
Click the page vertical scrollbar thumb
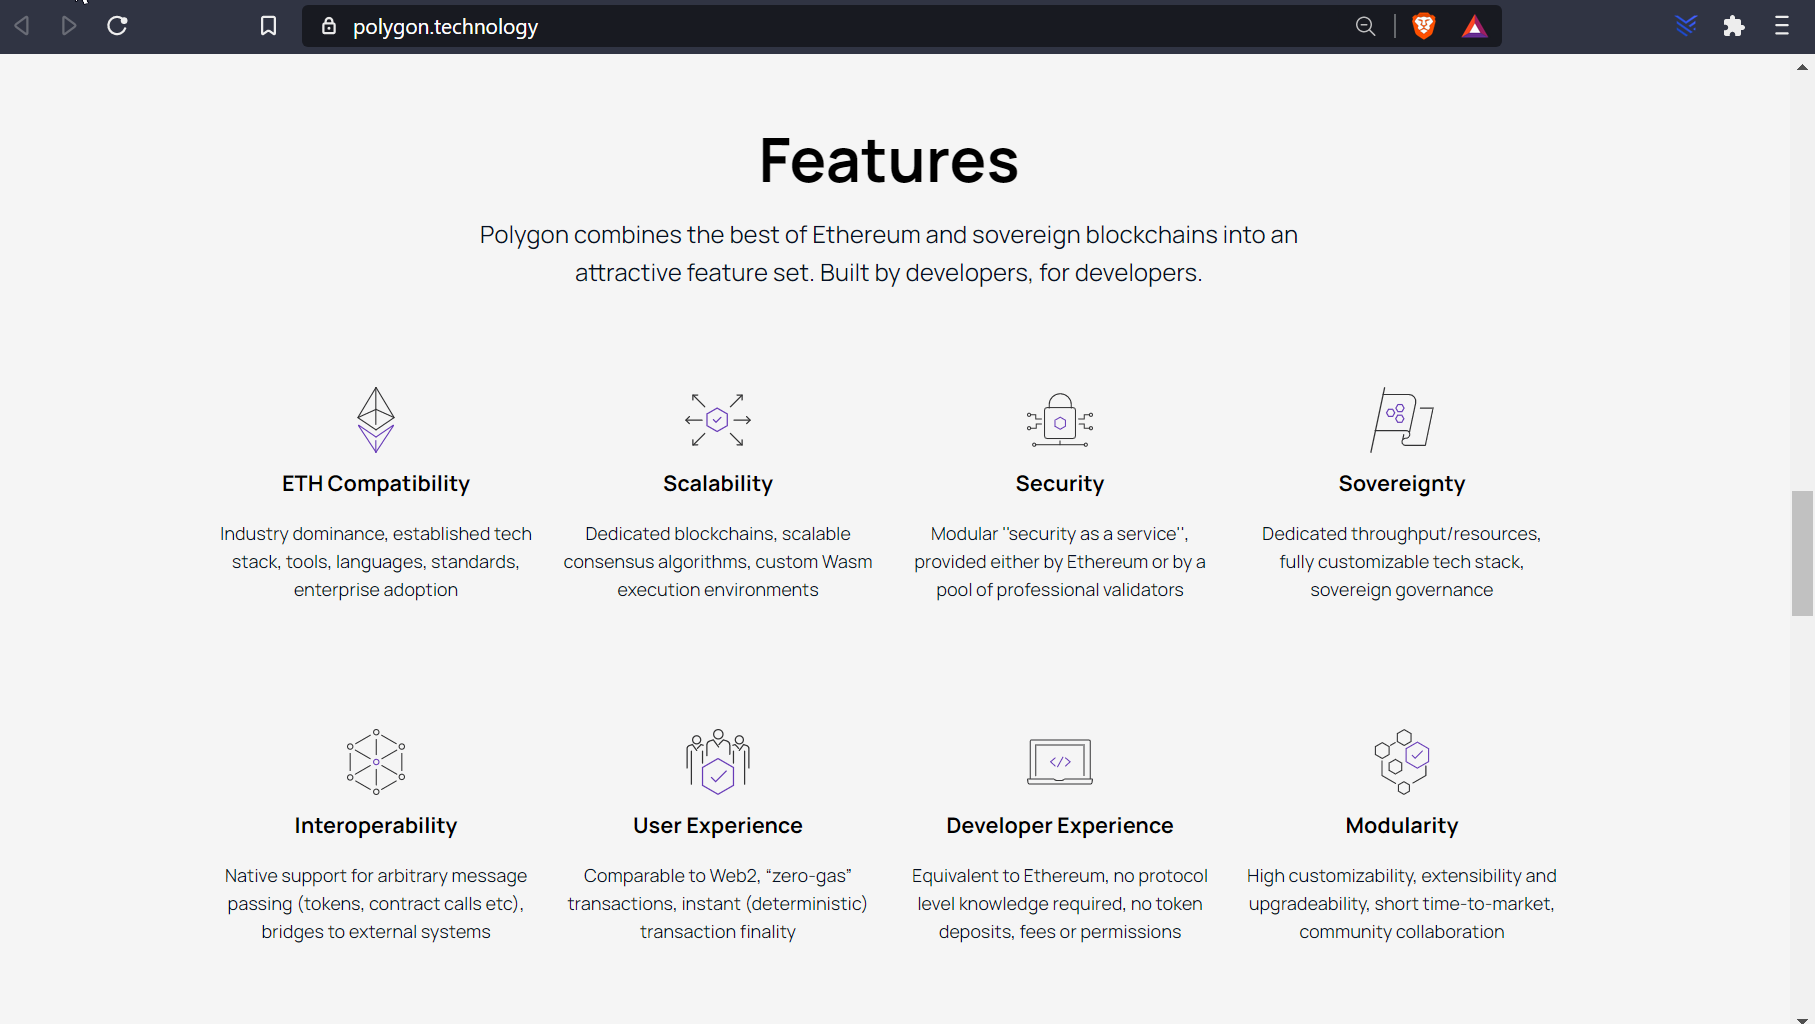click(1802, 553)
